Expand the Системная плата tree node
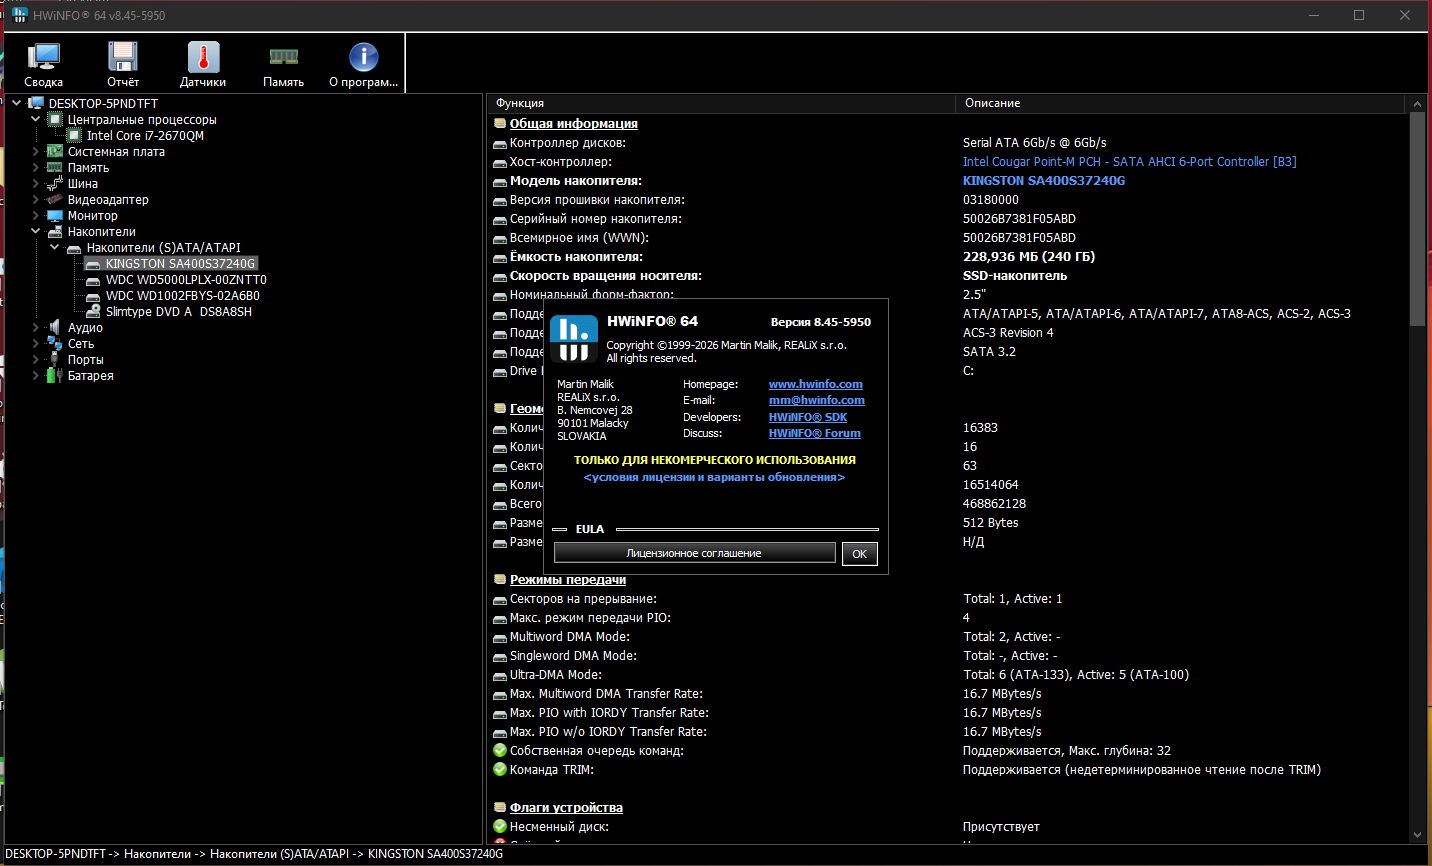This screenshot has width=1432, height=866. [36, 152]
